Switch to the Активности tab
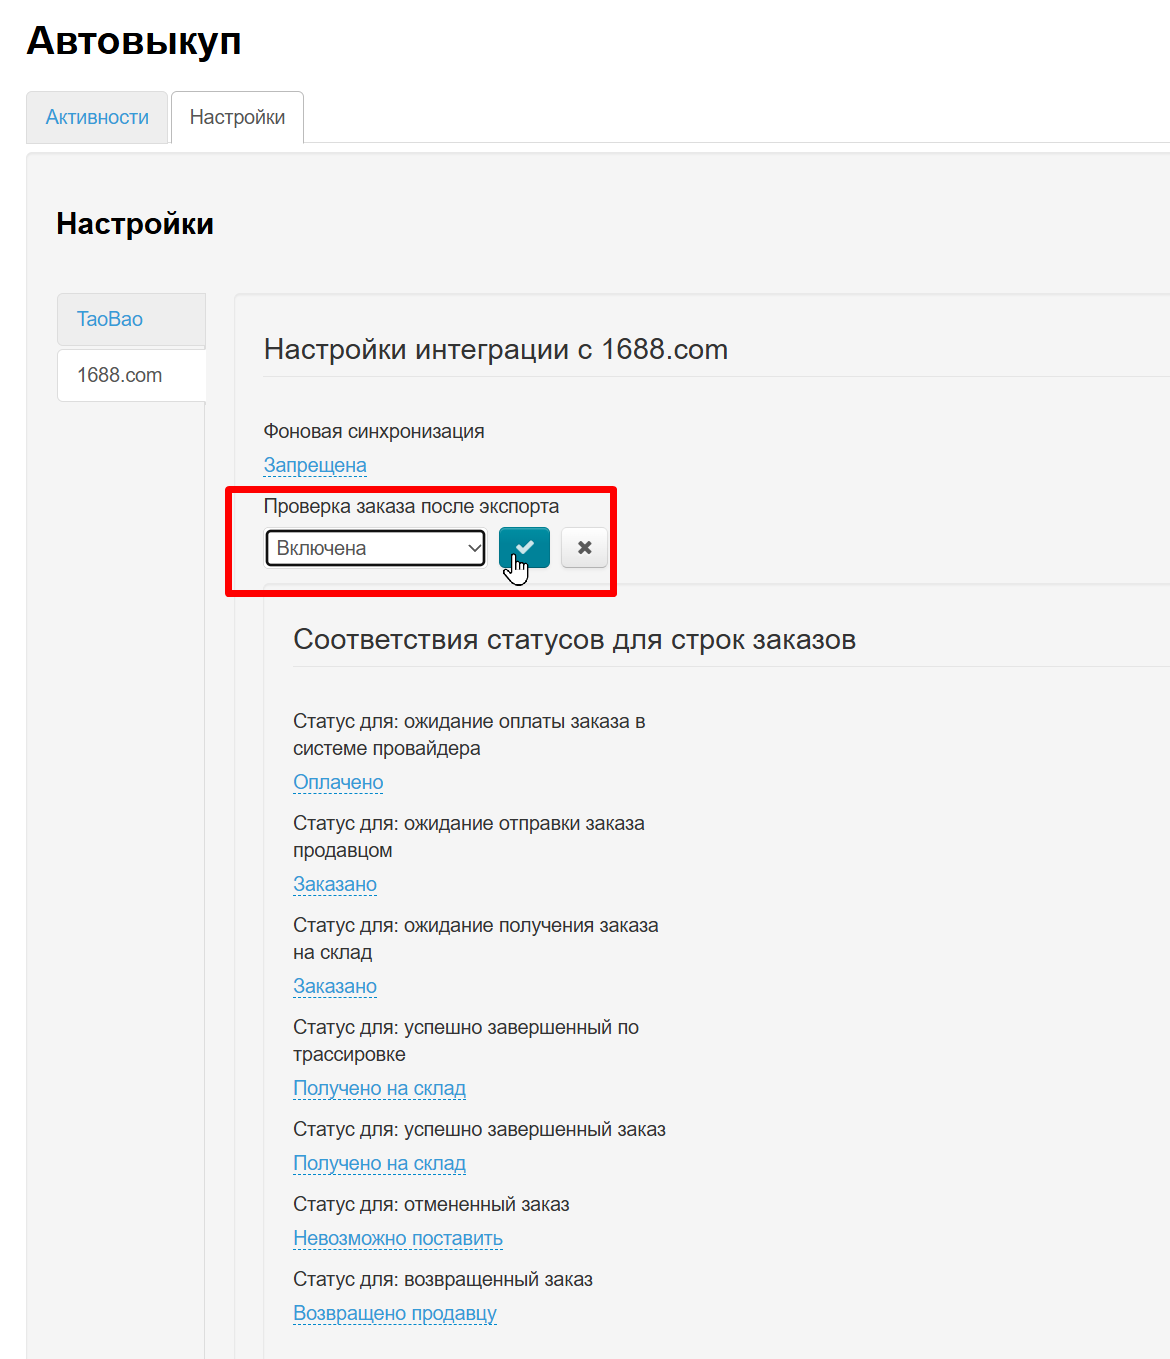Viewport: 1170px width, 1359px height. tap(97, 117)
